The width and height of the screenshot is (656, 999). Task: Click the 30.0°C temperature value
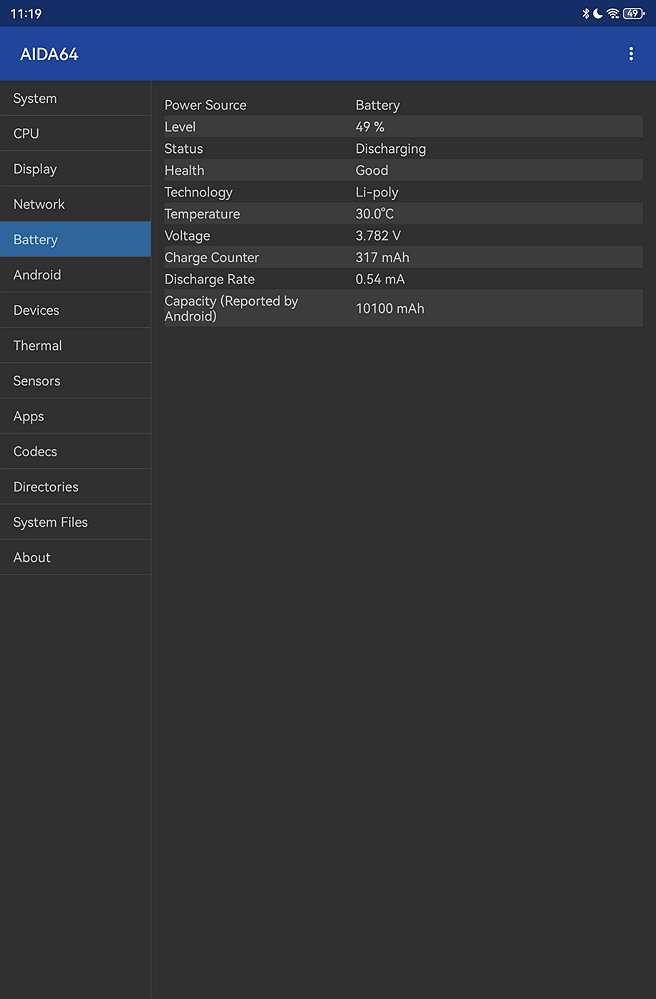(374, 214)
